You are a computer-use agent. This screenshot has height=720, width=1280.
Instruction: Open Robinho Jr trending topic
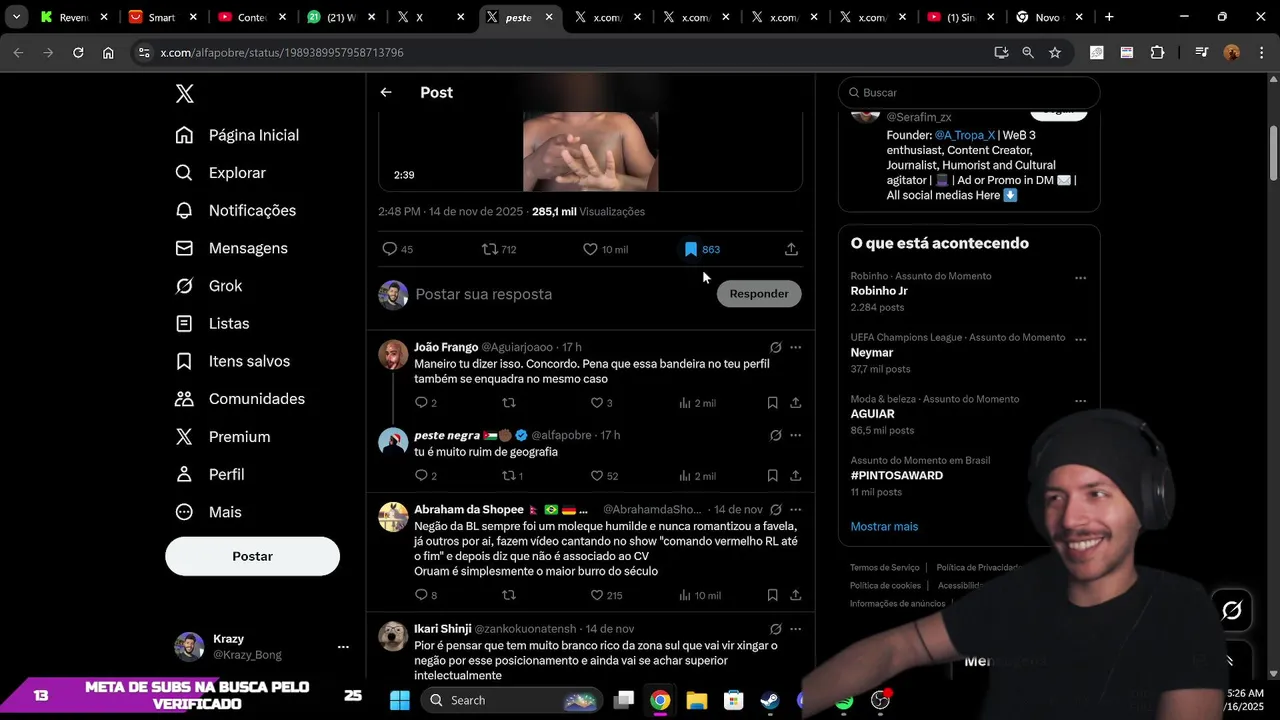[879, 291]
